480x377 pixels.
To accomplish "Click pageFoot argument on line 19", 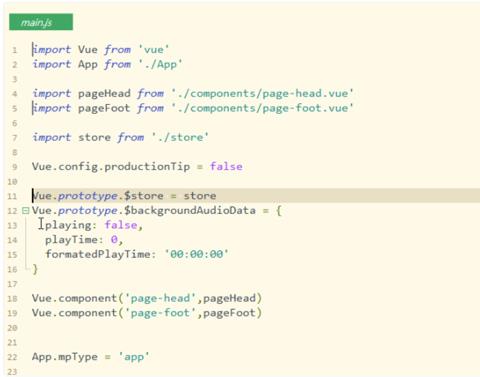I will pos(229,313).
